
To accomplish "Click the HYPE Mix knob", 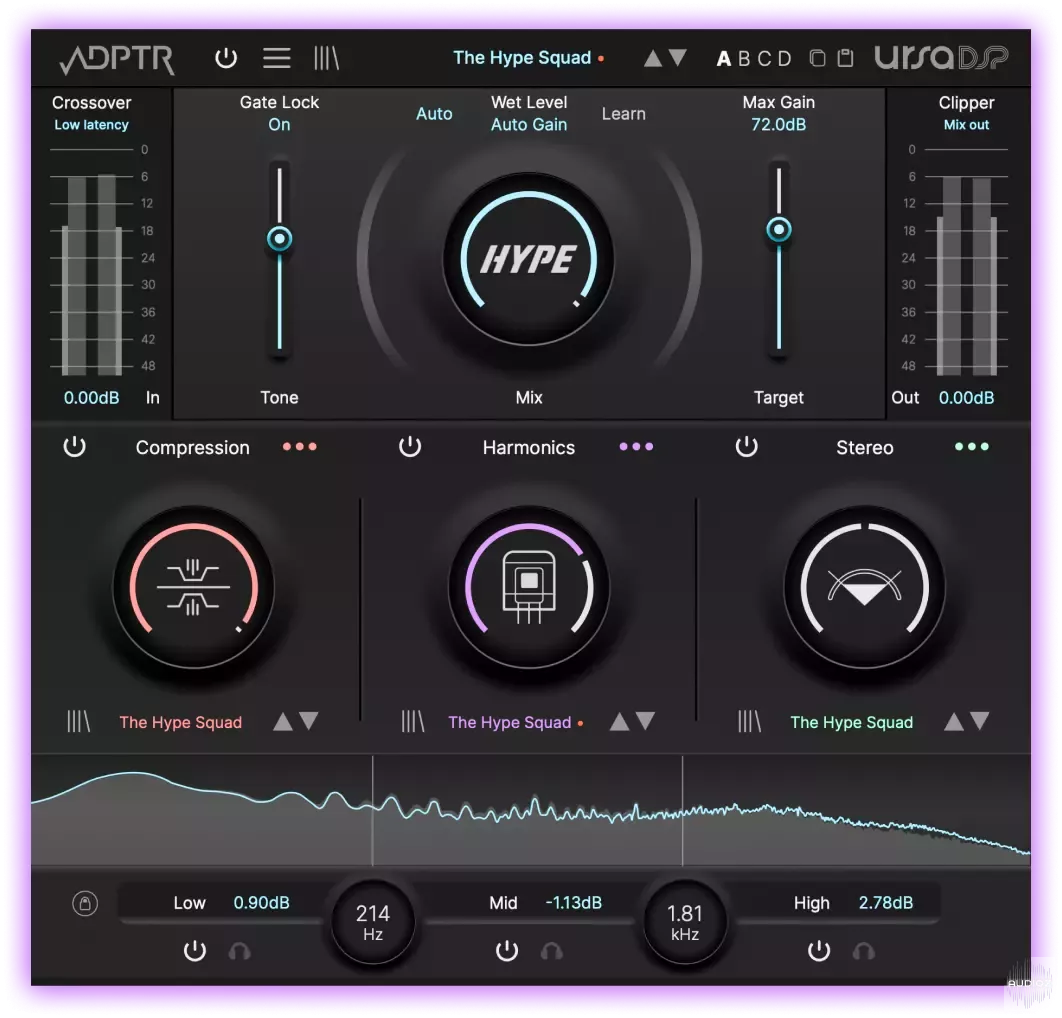I will click(x=529, y=259).
